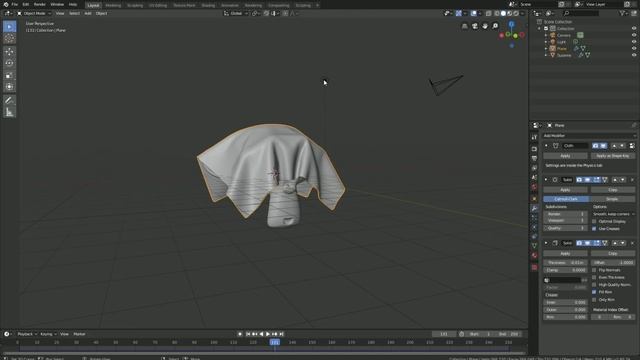
Task: Open the Output properties tab icon
Action: pos(534,158)
